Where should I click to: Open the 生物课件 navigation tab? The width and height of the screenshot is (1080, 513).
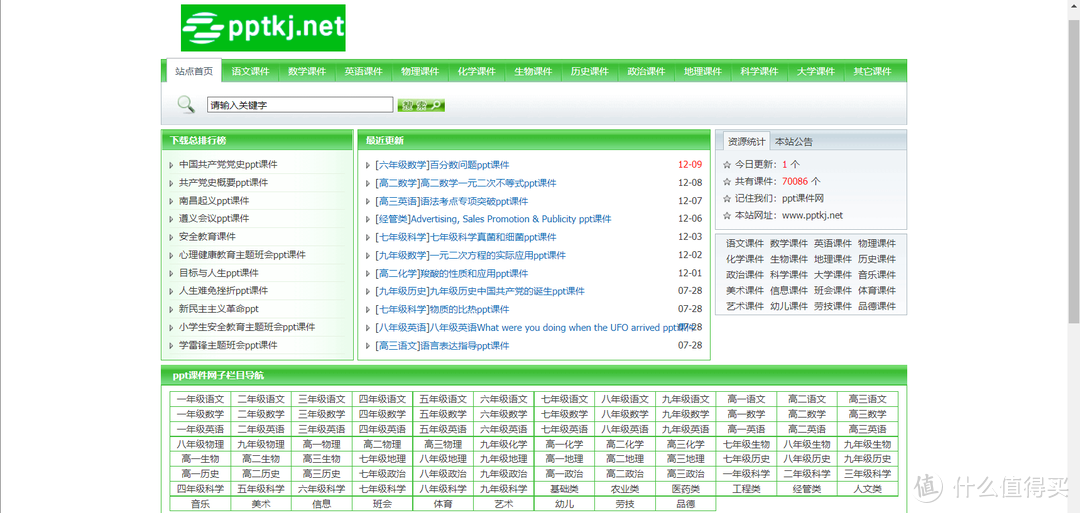pos(533,72)
